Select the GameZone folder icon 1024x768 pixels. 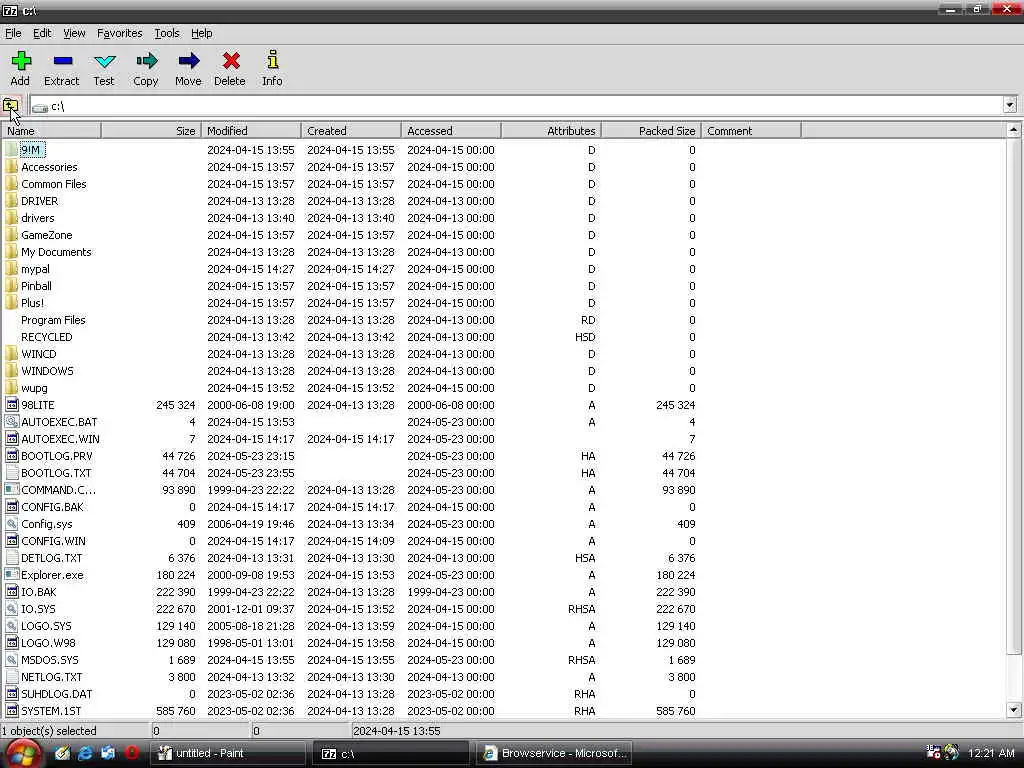[11, 234]
